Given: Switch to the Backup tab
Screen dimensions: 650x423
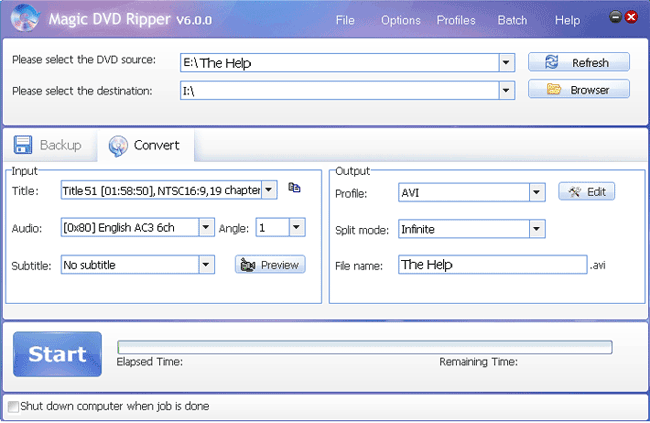Looking at the screenshot, I should [49, 145].
